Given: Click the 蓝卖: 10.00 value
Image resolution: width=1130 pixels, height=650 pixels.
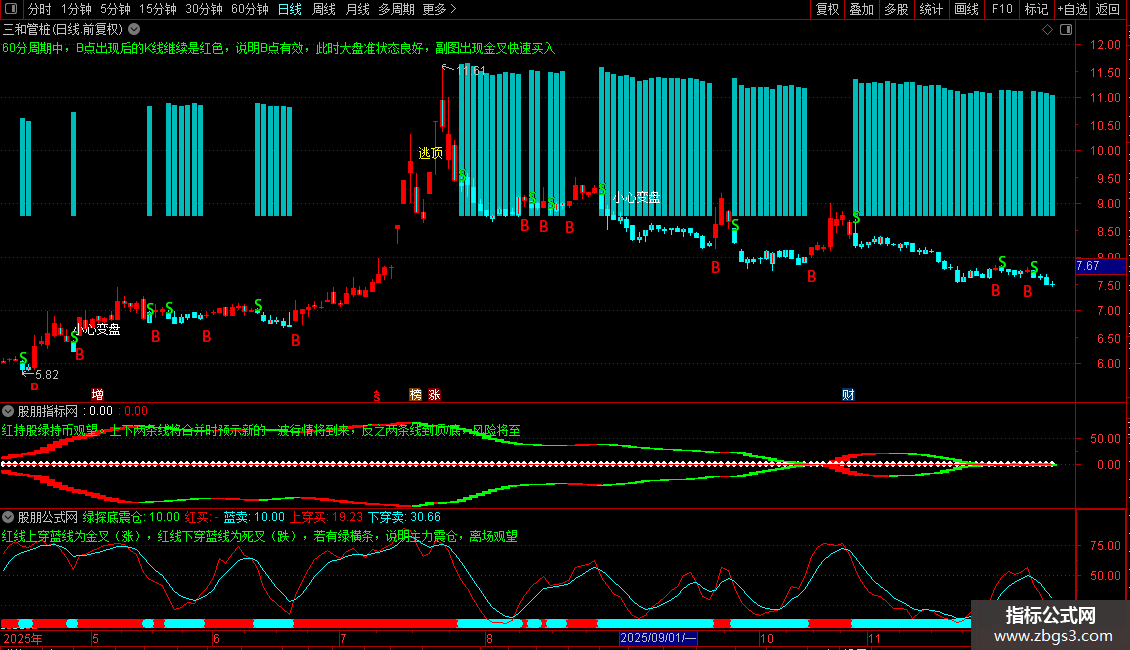Looking at the screenshot, I should [254, 517].
